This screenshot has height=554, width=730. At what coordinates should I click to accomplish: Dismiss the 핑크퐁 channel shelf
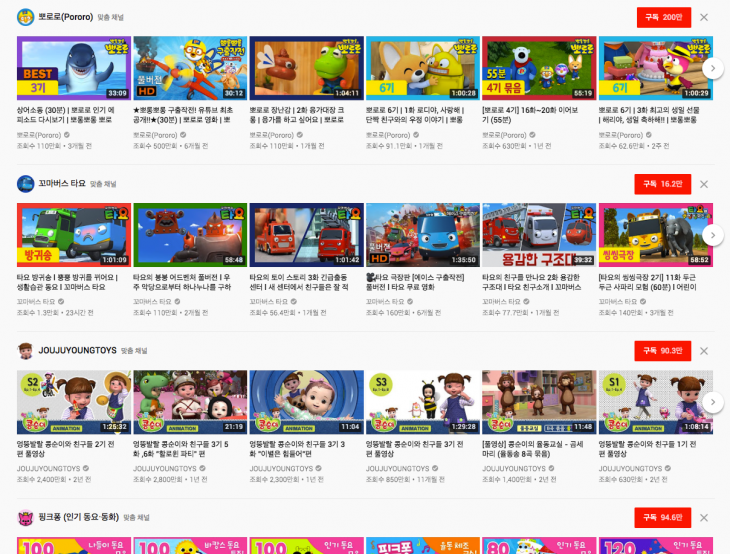(704, 517)
